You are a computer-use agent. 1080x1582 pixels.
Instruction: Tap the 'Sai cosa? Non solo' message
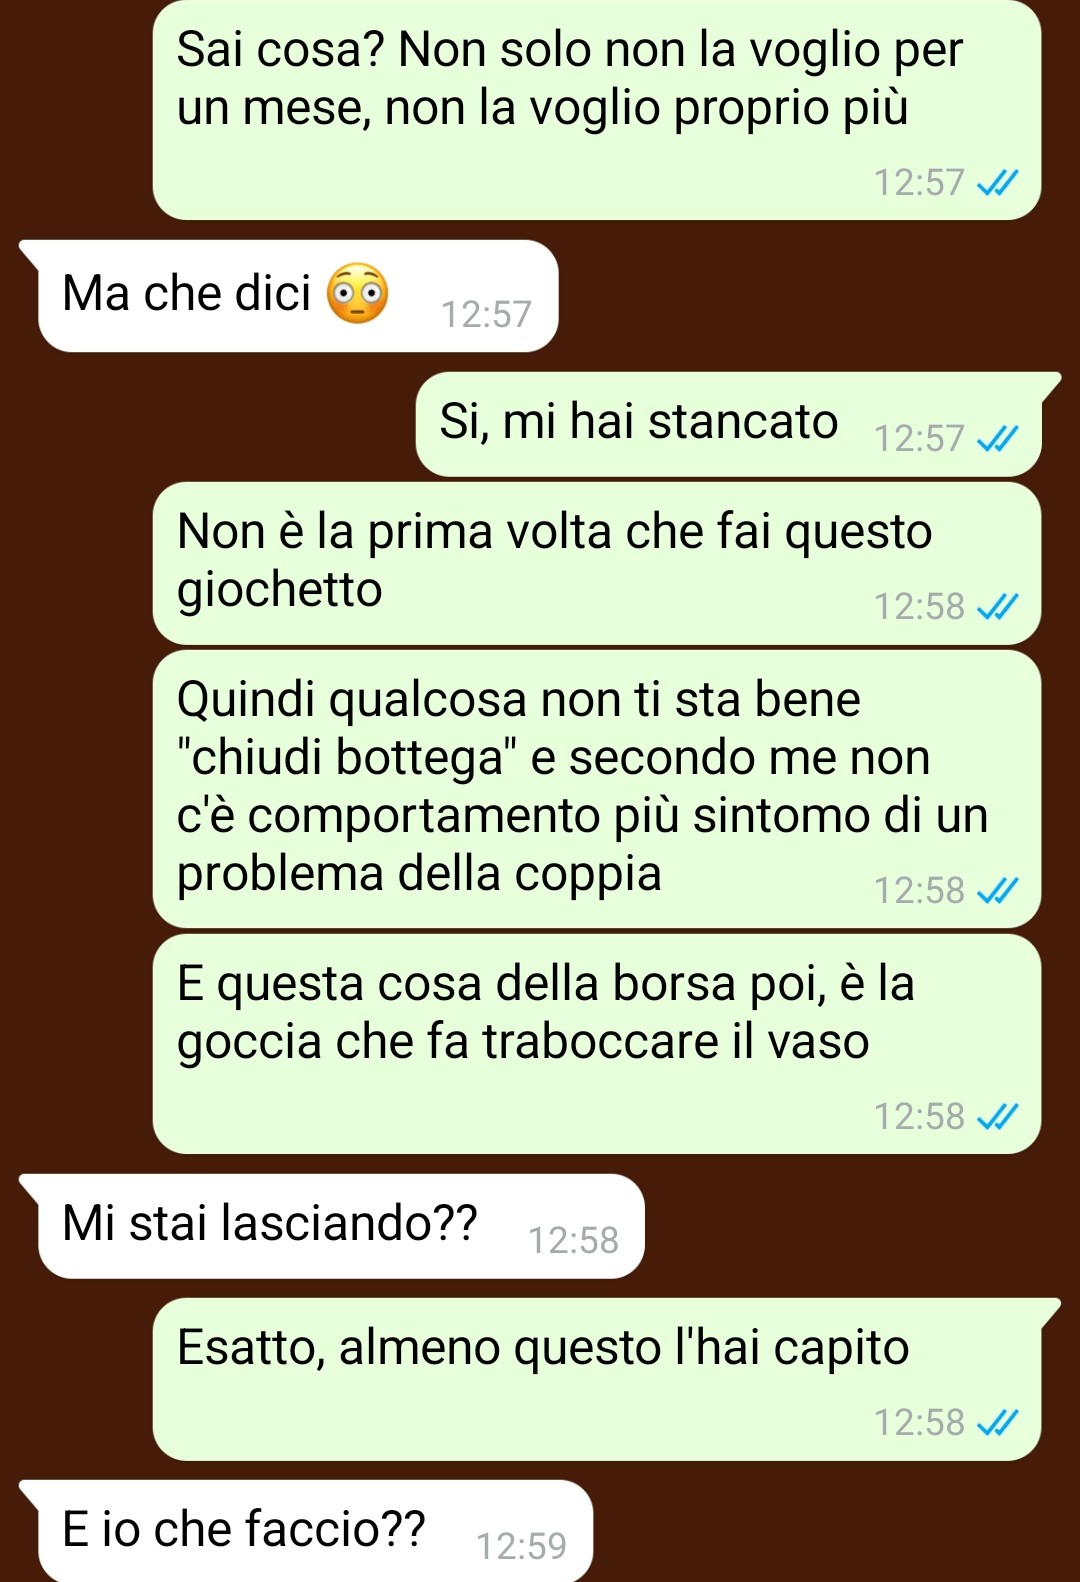(x=597, y=110)
